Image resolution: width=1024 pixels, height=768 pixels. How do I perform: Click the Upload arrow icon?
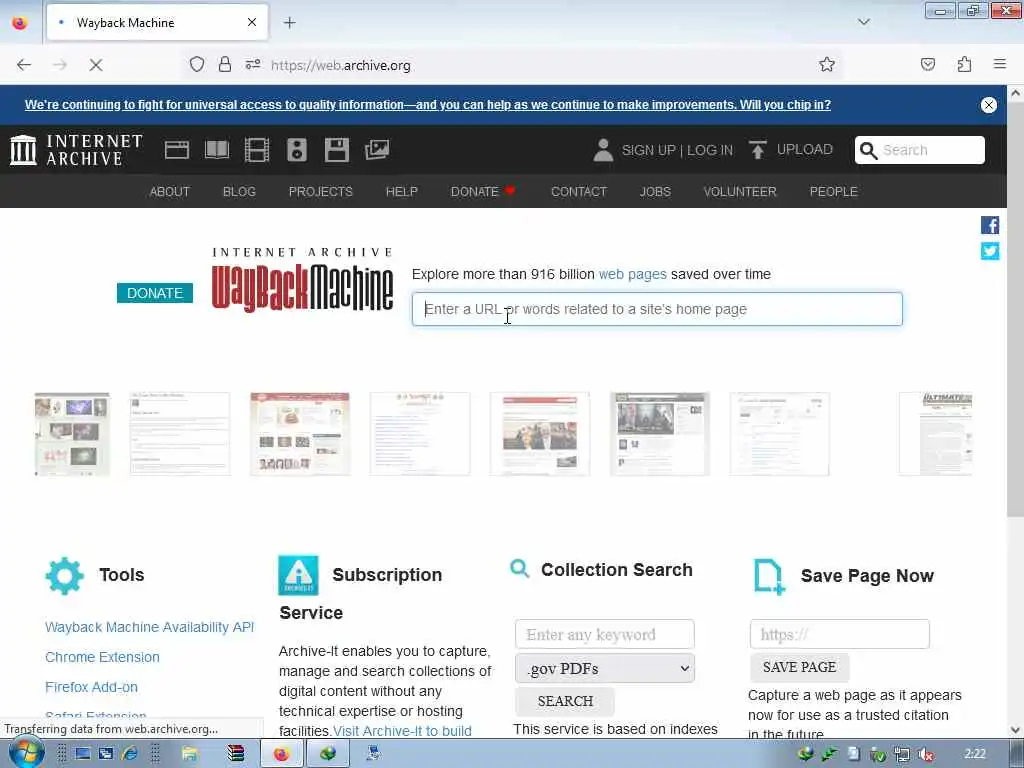(758, 150)
